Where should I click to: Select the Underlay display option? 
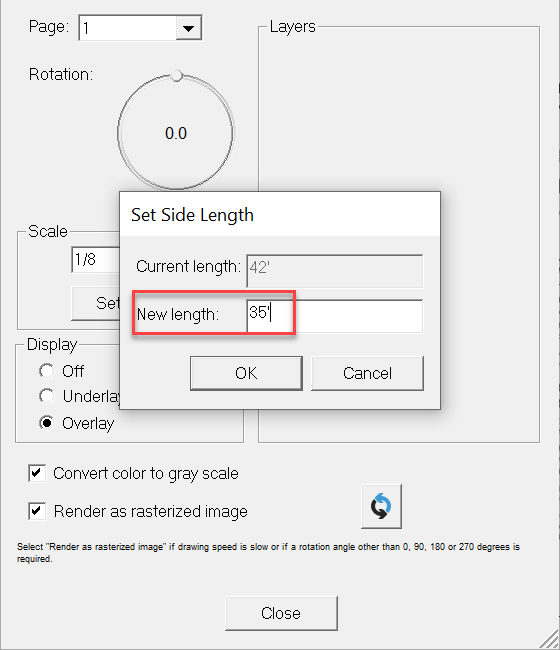(x=46, y=396)
